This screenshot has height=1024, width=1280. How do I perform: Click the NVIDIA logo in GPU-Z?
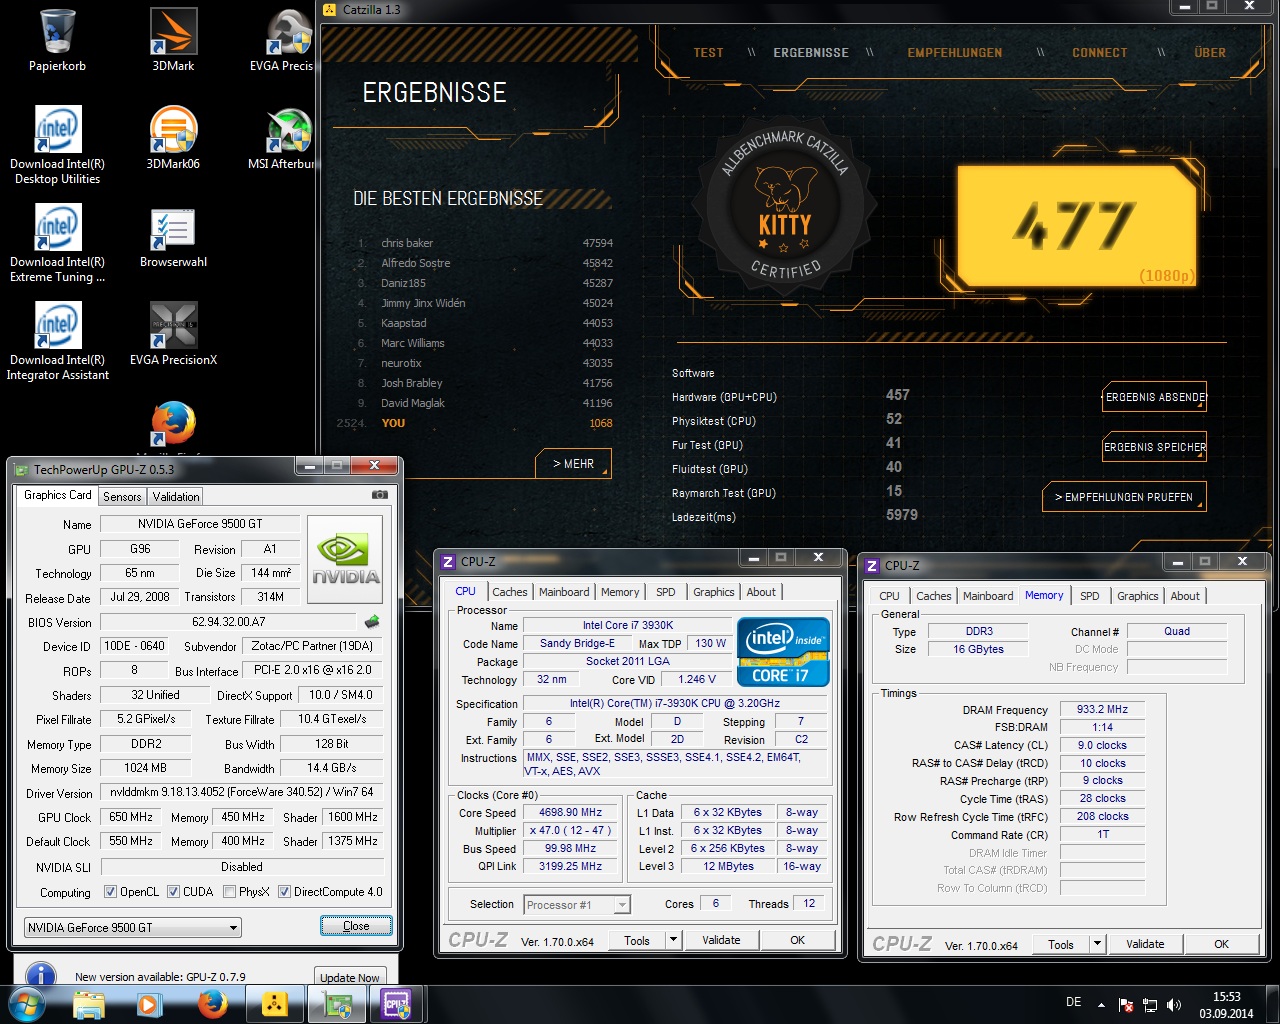346,559
